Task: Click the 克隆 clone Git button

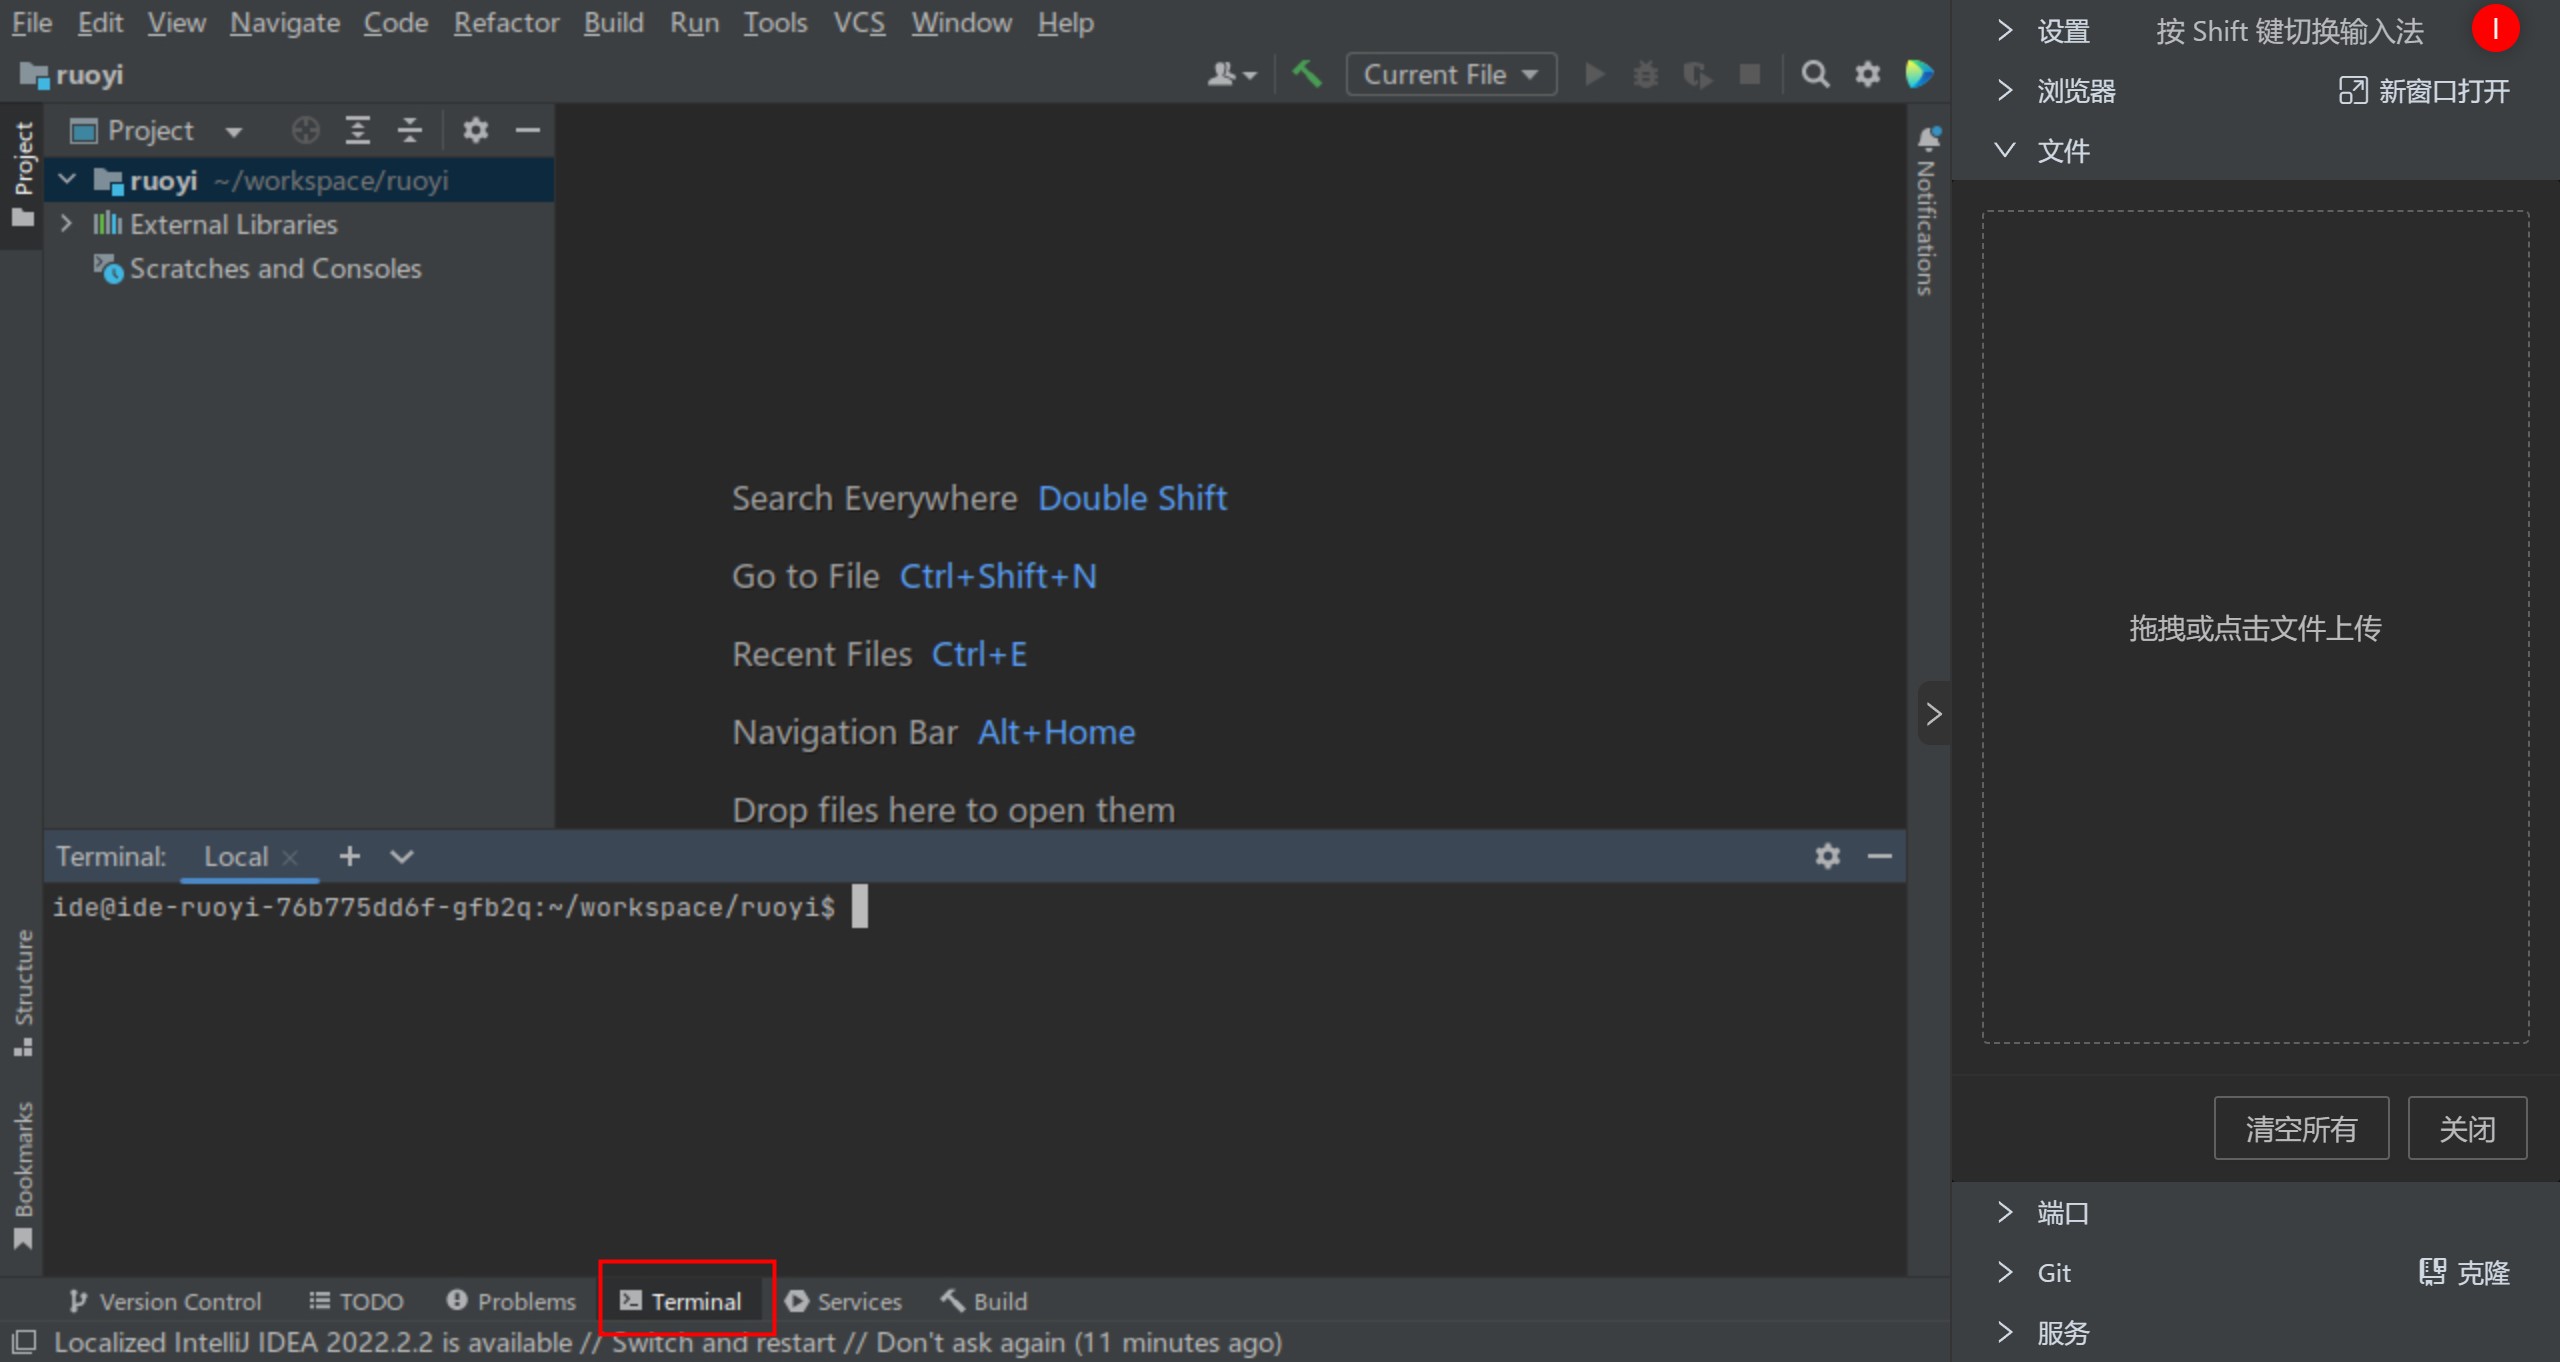Action: coord(2464,1273)
